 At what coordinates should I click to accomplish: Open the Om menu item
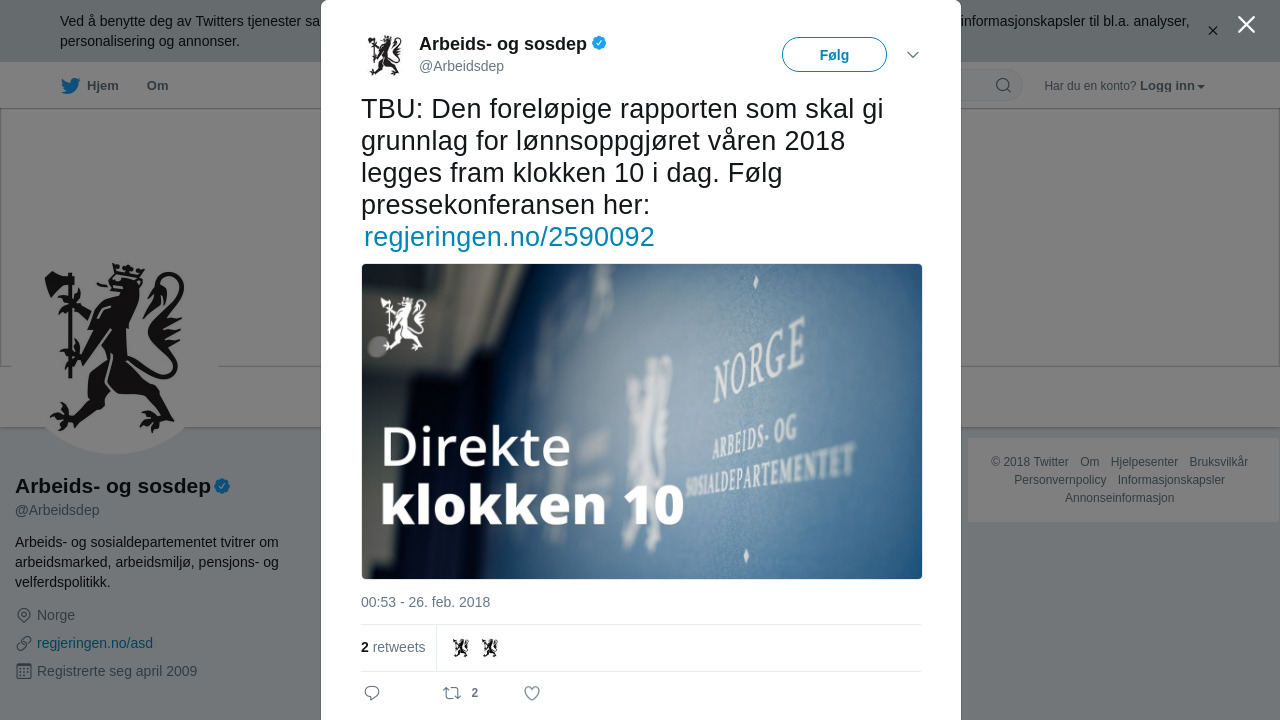(157, 86)
